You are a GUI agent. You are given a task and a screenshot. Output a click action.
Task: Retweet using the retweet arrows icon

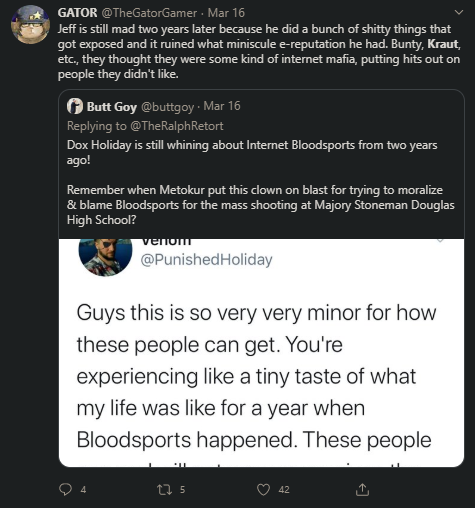click(x=165, y=489)
